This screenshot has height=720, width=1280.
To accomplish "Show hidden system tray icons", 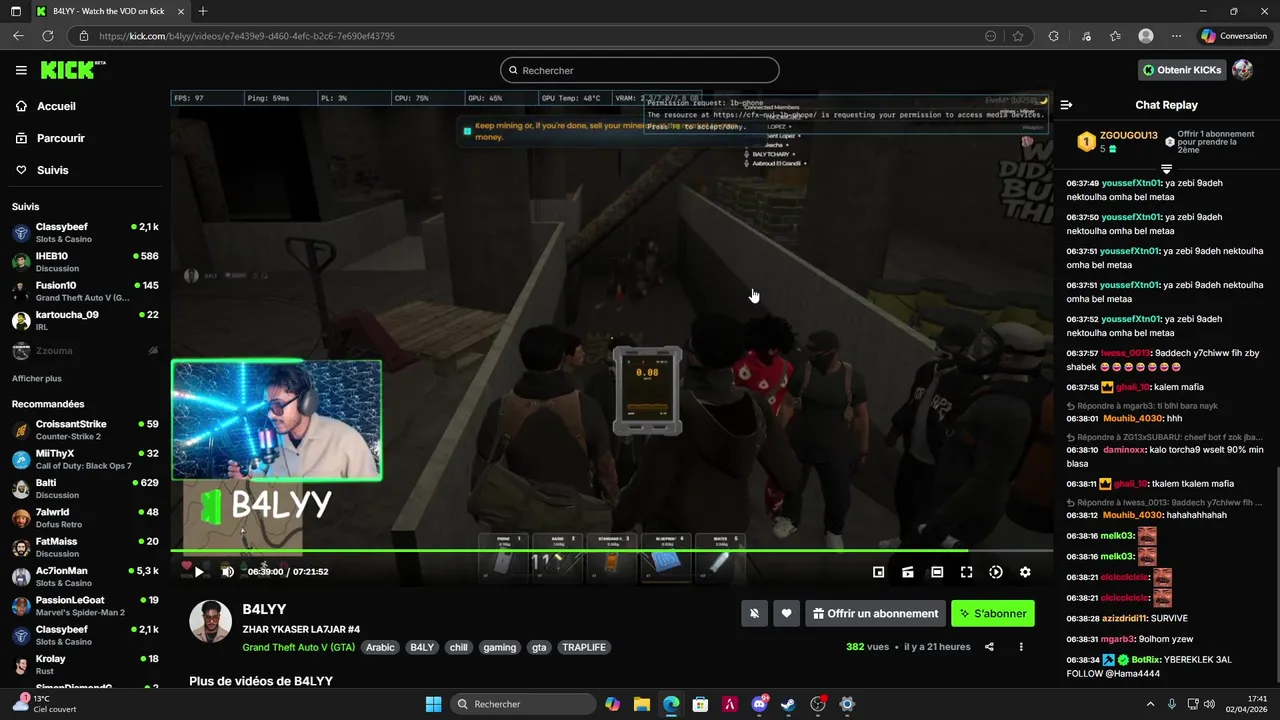I will tap(1150, 704).
